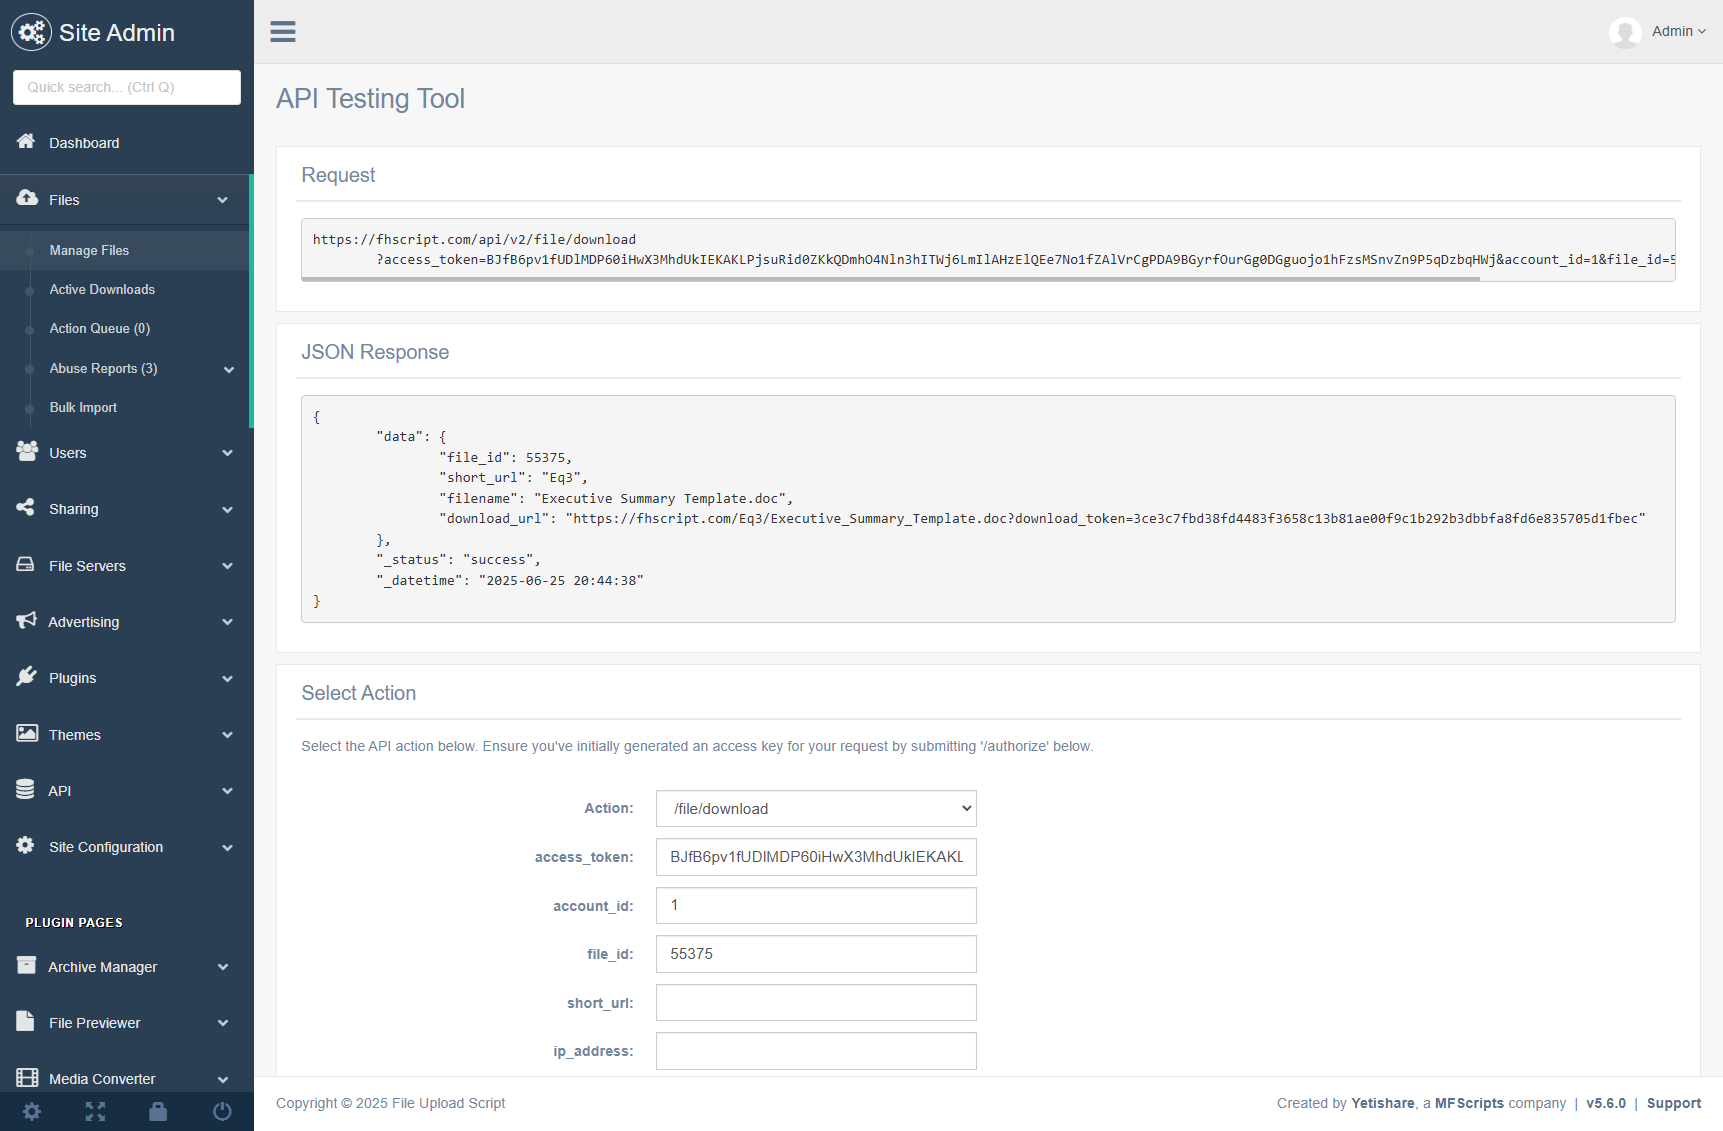The width and height of the screenshot is (1723, 1131).
Task: Open the Action dropdown showing /file/download
Action: [815, 808]
